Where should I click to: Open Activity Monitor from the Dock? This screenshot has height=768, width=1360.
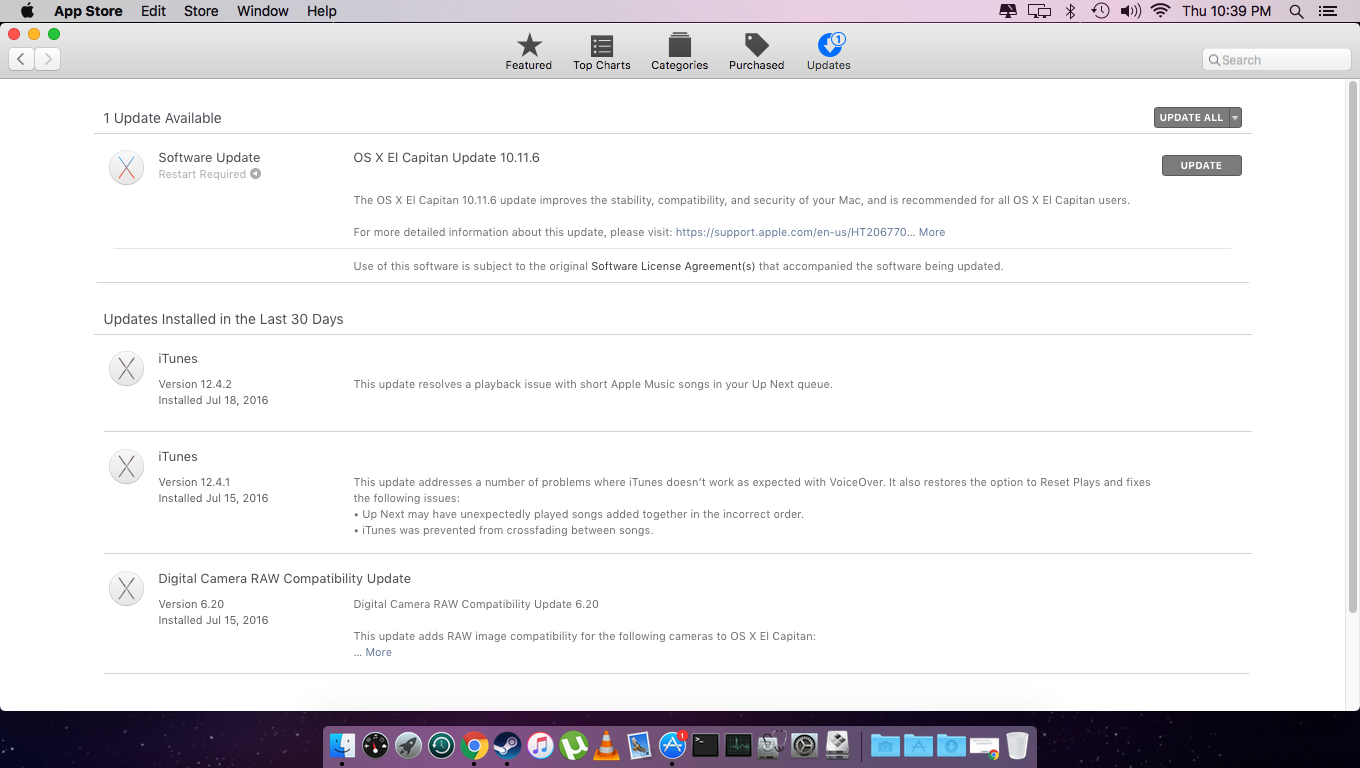point(738,745)
